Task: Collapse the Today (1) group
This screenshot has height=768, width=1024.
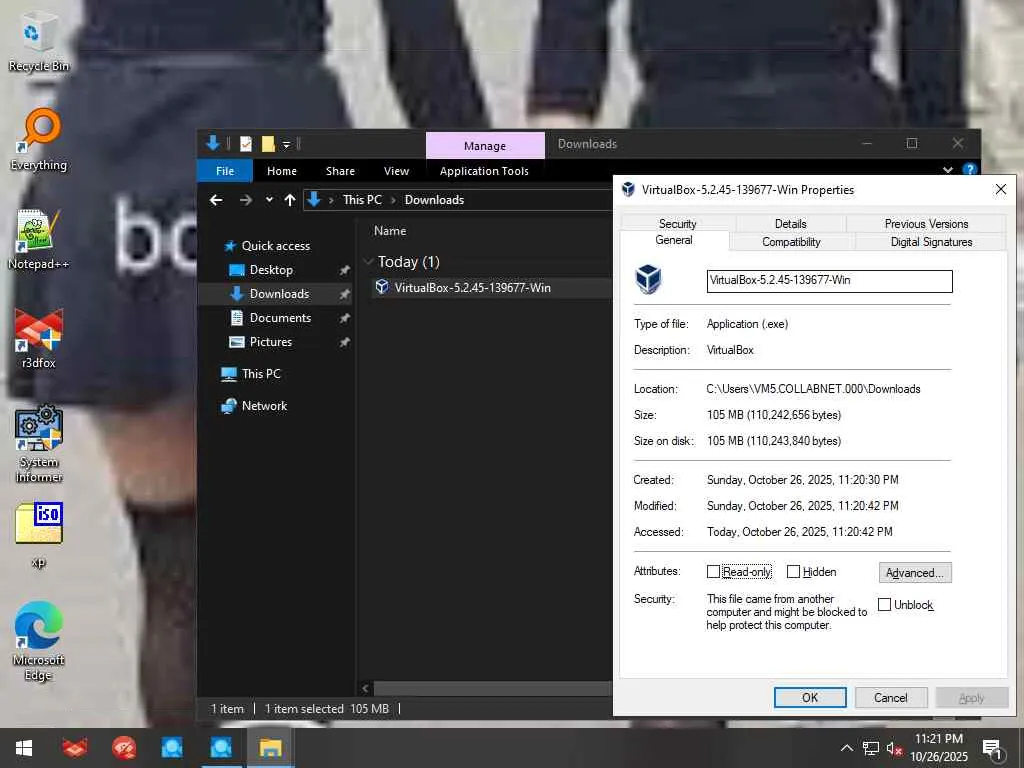Action: (368, 262)
